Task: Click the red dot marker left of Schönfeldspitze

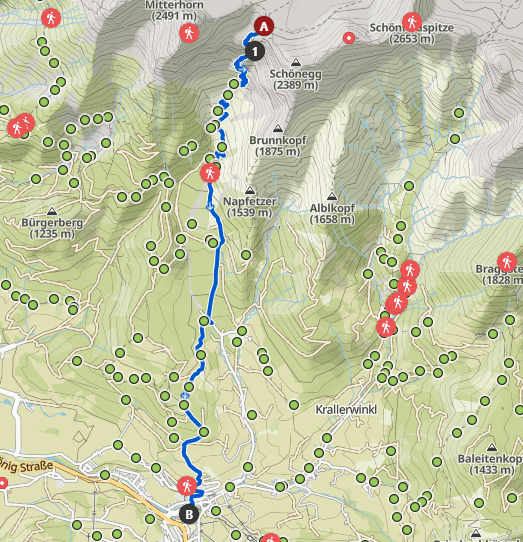Action: (x=349, y=38)
